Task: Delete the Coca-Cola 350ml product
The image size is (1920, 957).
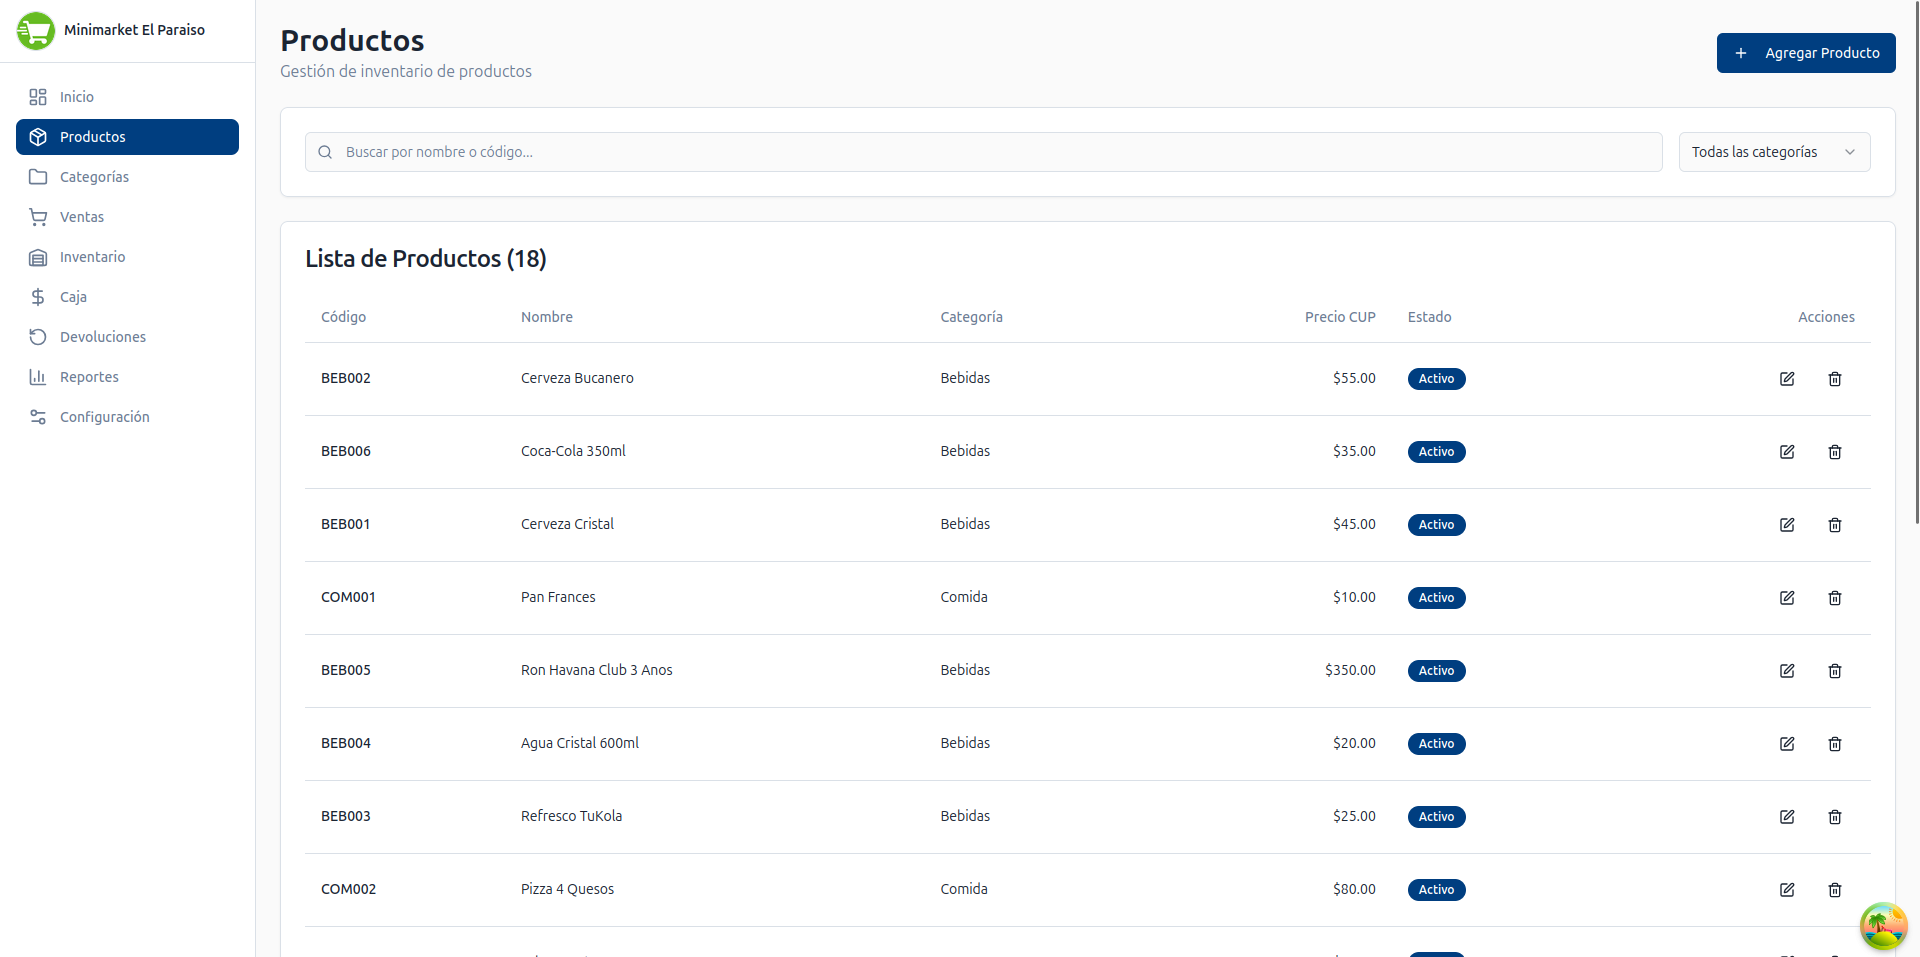Action: pyautogui.click(x=1835, y=452)
